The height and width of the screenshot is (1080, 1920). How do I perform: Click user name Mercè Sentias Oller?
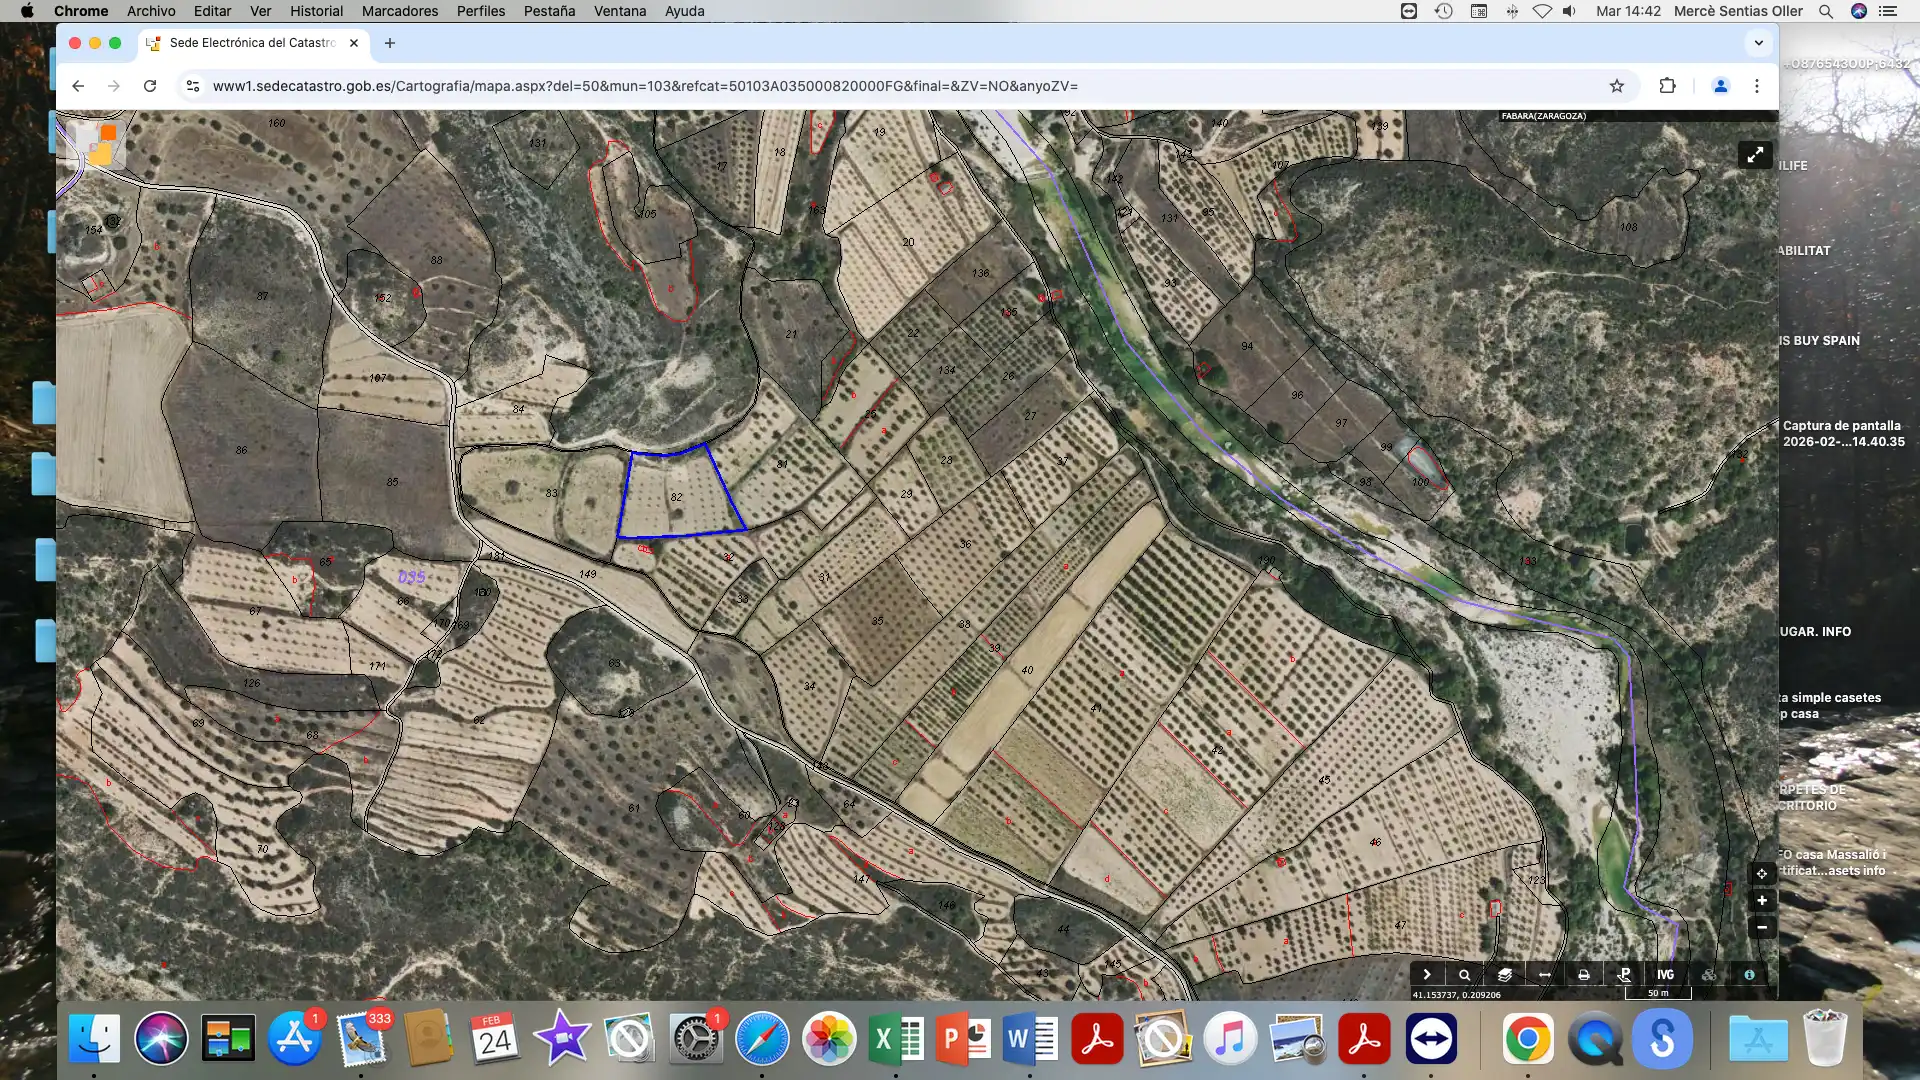[x=1738, y=11]
